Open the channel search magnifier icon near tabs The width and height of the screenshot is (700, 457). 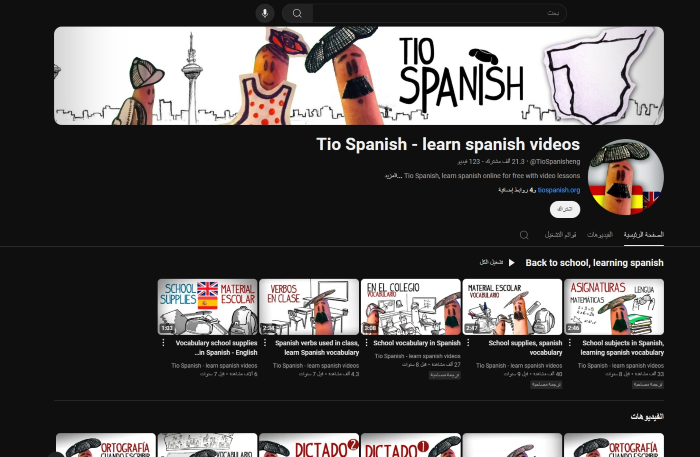(x=524, y=235)
